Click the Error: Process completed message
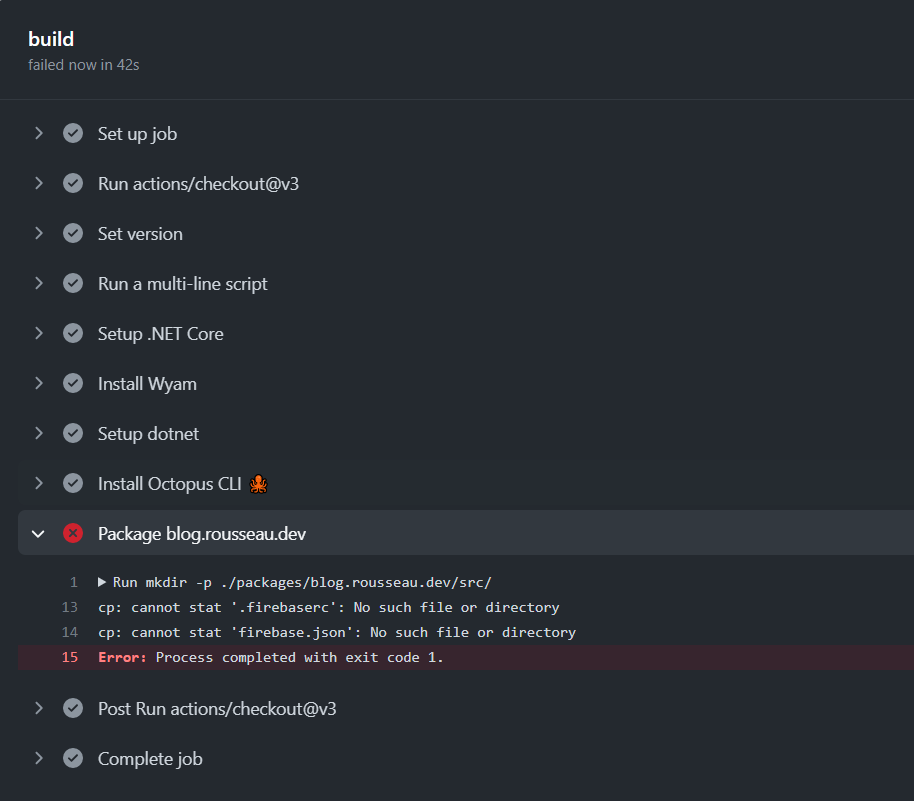 point(270,657)
